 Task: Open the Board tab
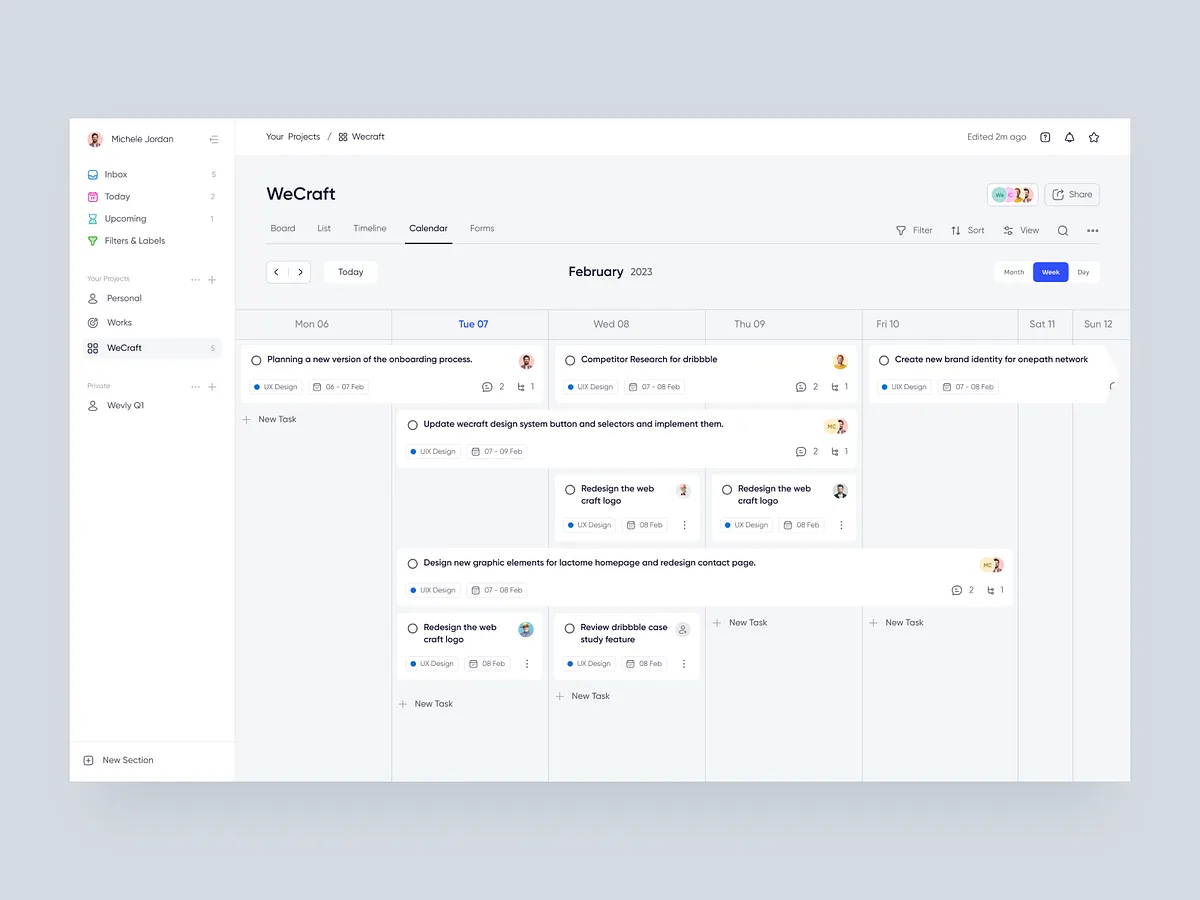tap(282, 228)
